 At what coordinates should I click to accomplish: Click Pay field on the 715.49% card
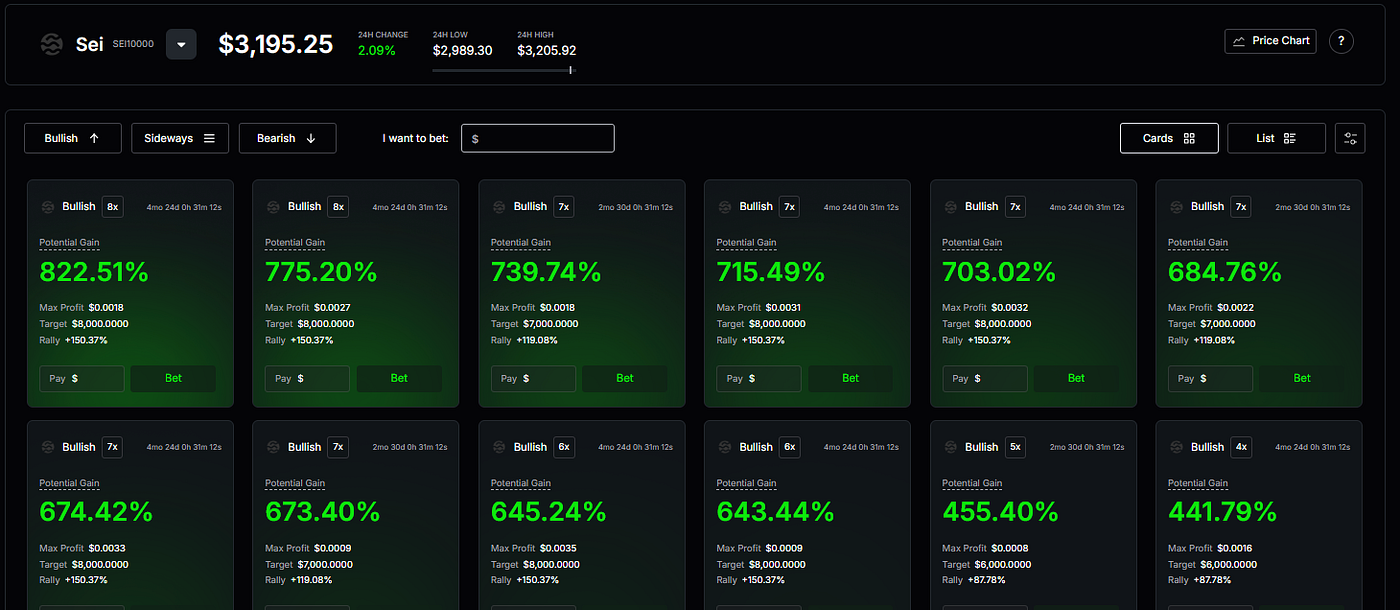coord(759,378)
